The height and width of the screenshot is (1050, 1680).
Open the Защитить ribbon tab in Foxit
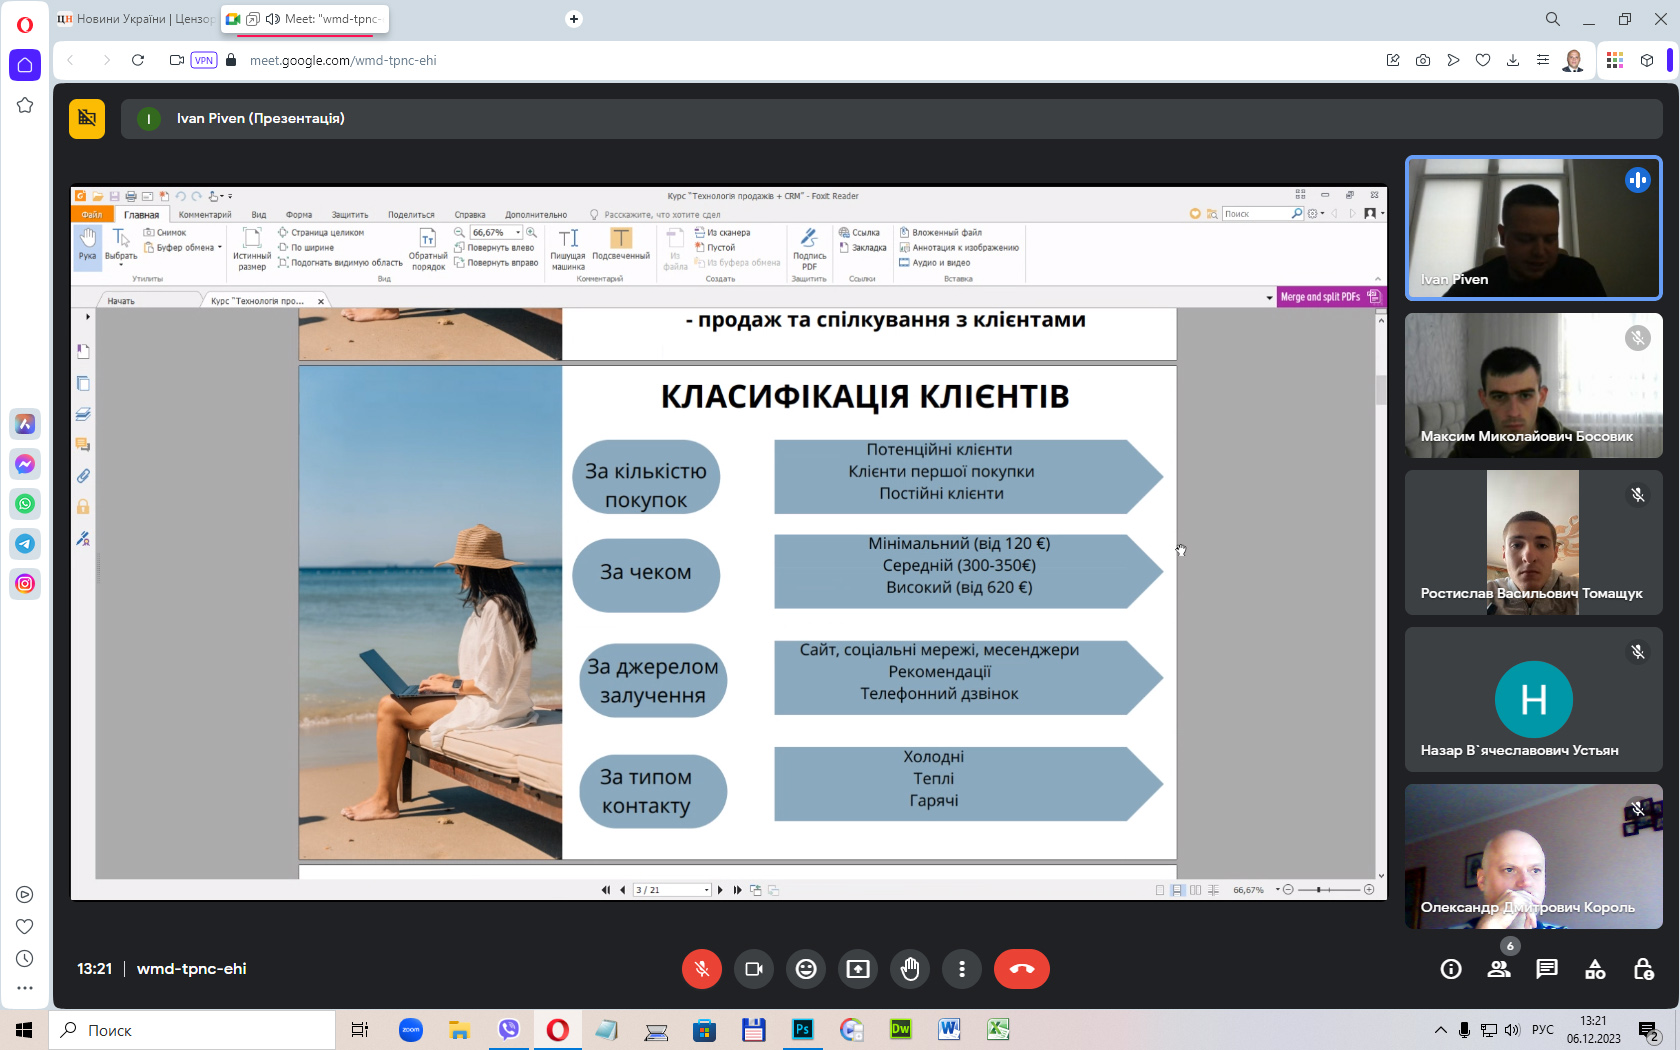[x=350, y=215]
